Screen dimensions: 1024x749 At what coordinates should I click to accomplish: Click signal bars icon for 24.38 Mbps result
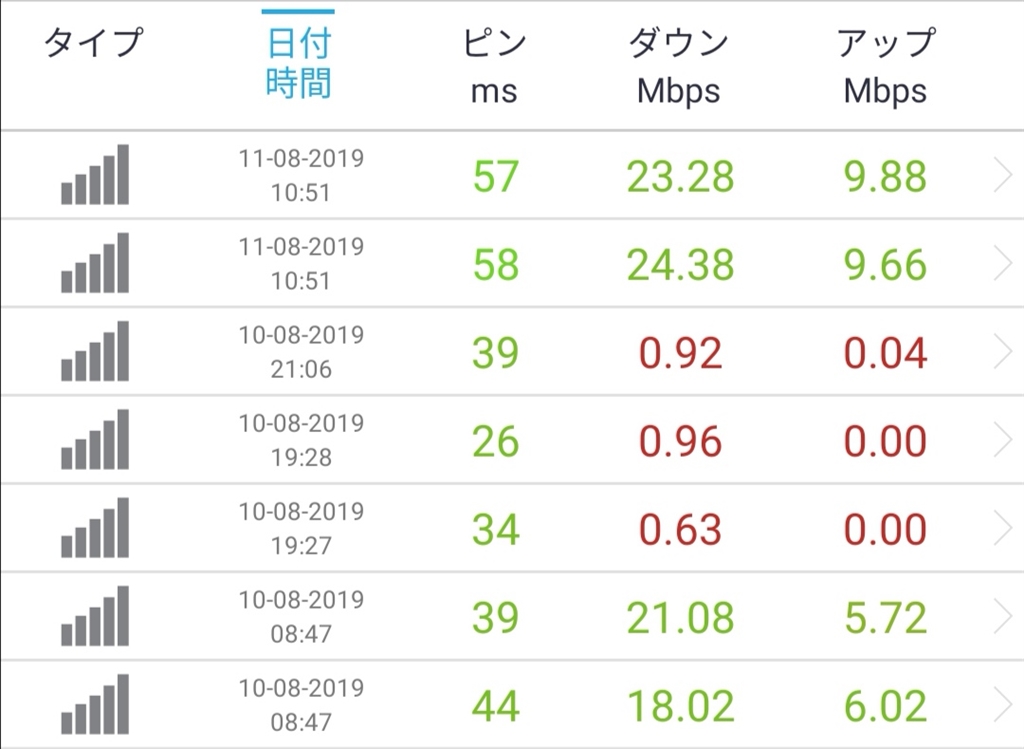pyautogui.click(x=95, y=264)
